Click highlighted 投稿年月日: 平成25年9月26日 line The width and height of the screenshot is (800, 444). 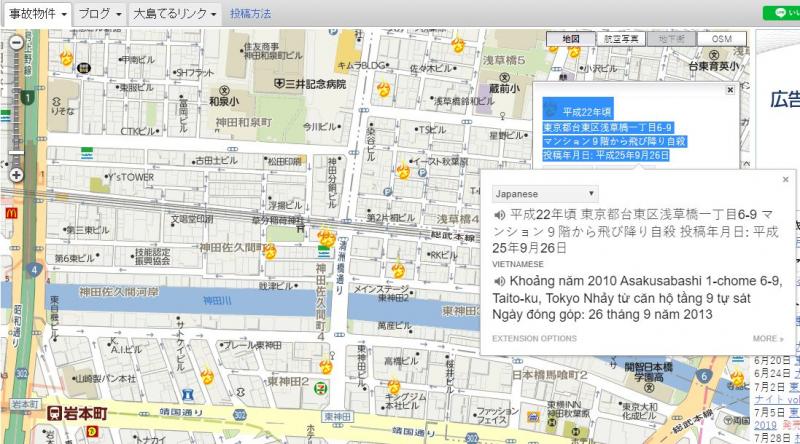[606, 155]
